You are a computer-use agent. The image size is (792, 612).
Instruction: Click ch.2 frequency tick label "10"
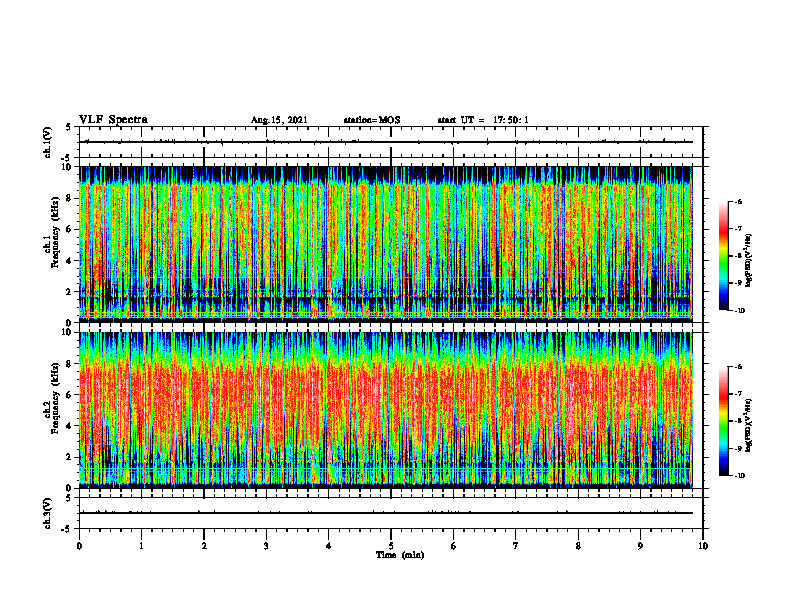point(67,332)
